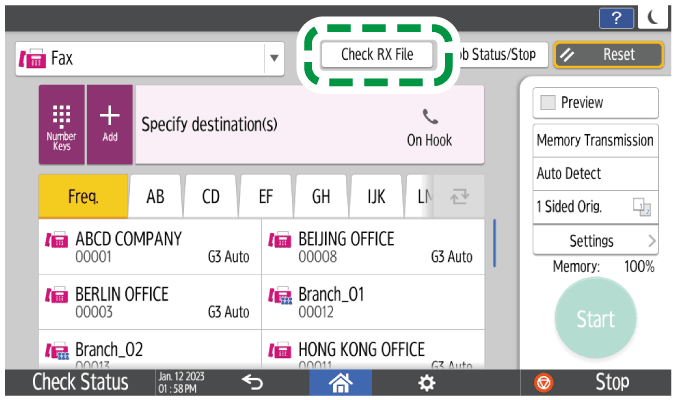
Task: Toggle 1 Sided Orig. setting
Action: [595, 206]
